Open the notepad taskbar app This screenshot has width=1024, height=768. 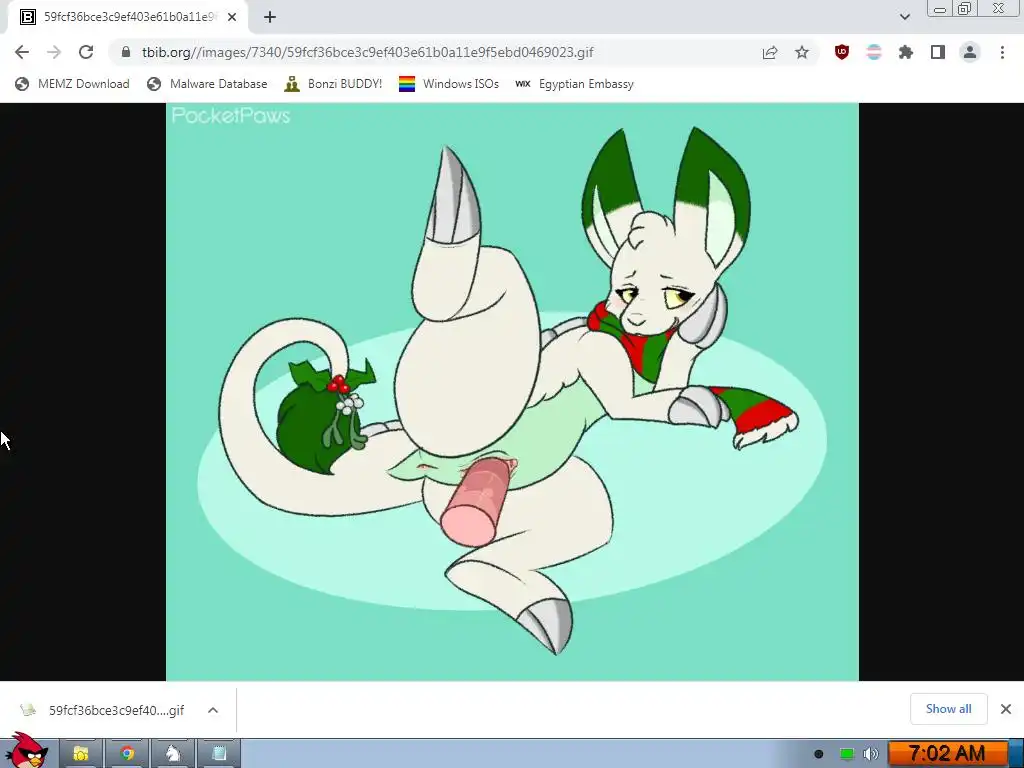[x=219, y=754]
